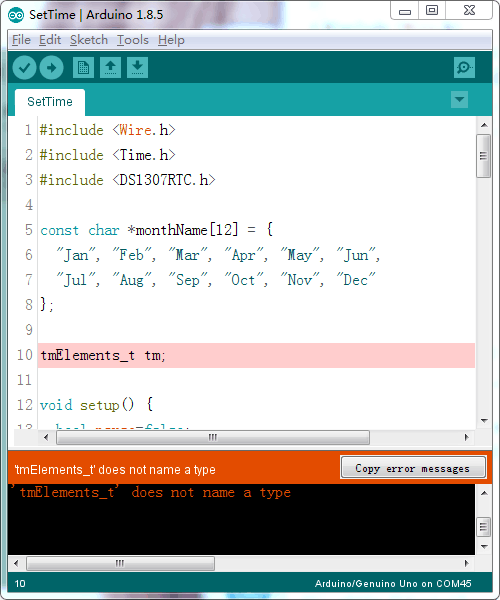Click editor horizontal scrollbar left arrow

tap(46, 437)
